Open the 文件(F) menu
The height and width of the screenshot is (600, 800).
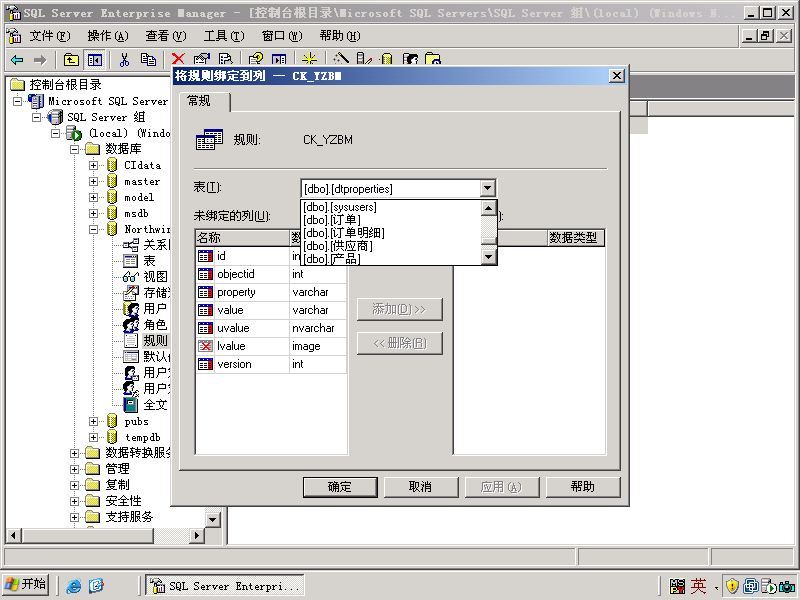pyautogui.click(x=49, y=36)
